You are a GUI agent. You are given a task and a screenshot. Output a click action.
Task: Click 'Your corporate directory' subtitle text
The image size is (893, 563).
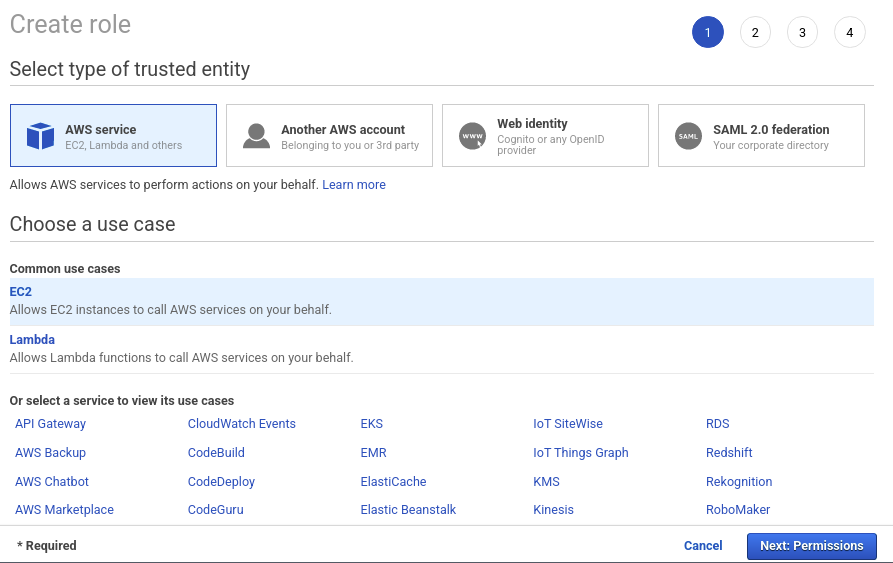pyautogui.click(x=771, y=145)
